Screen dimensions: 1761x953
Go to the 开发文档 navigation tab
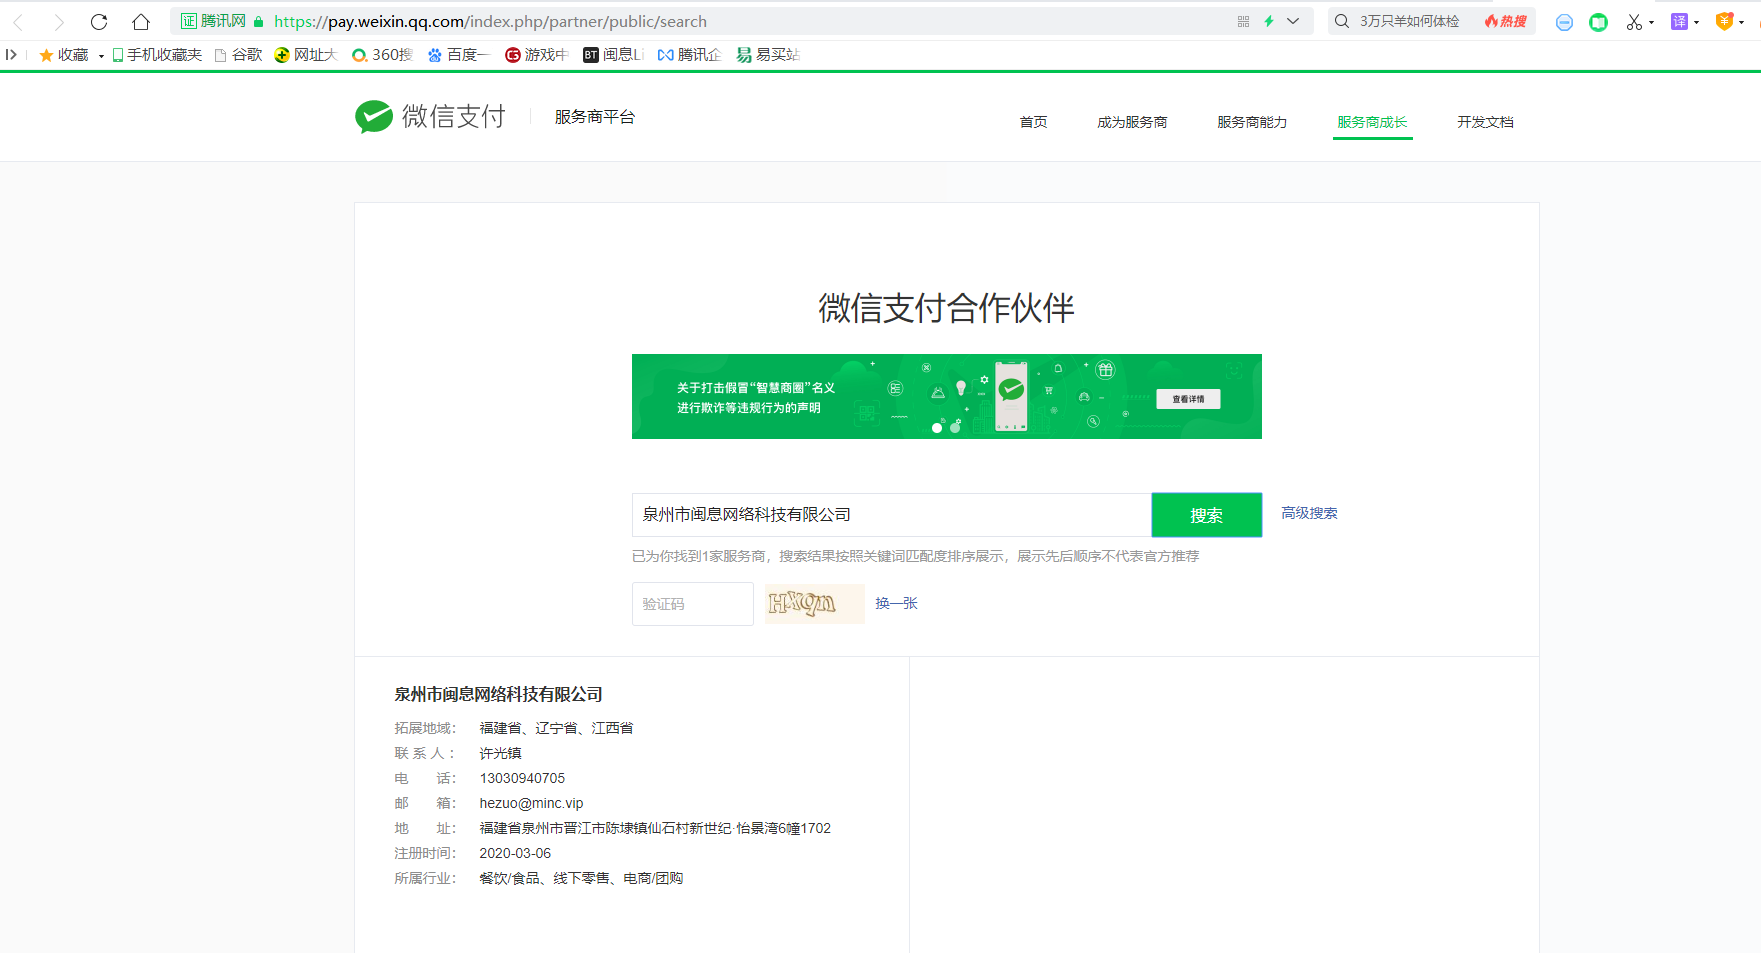(x=1485, y=122)
